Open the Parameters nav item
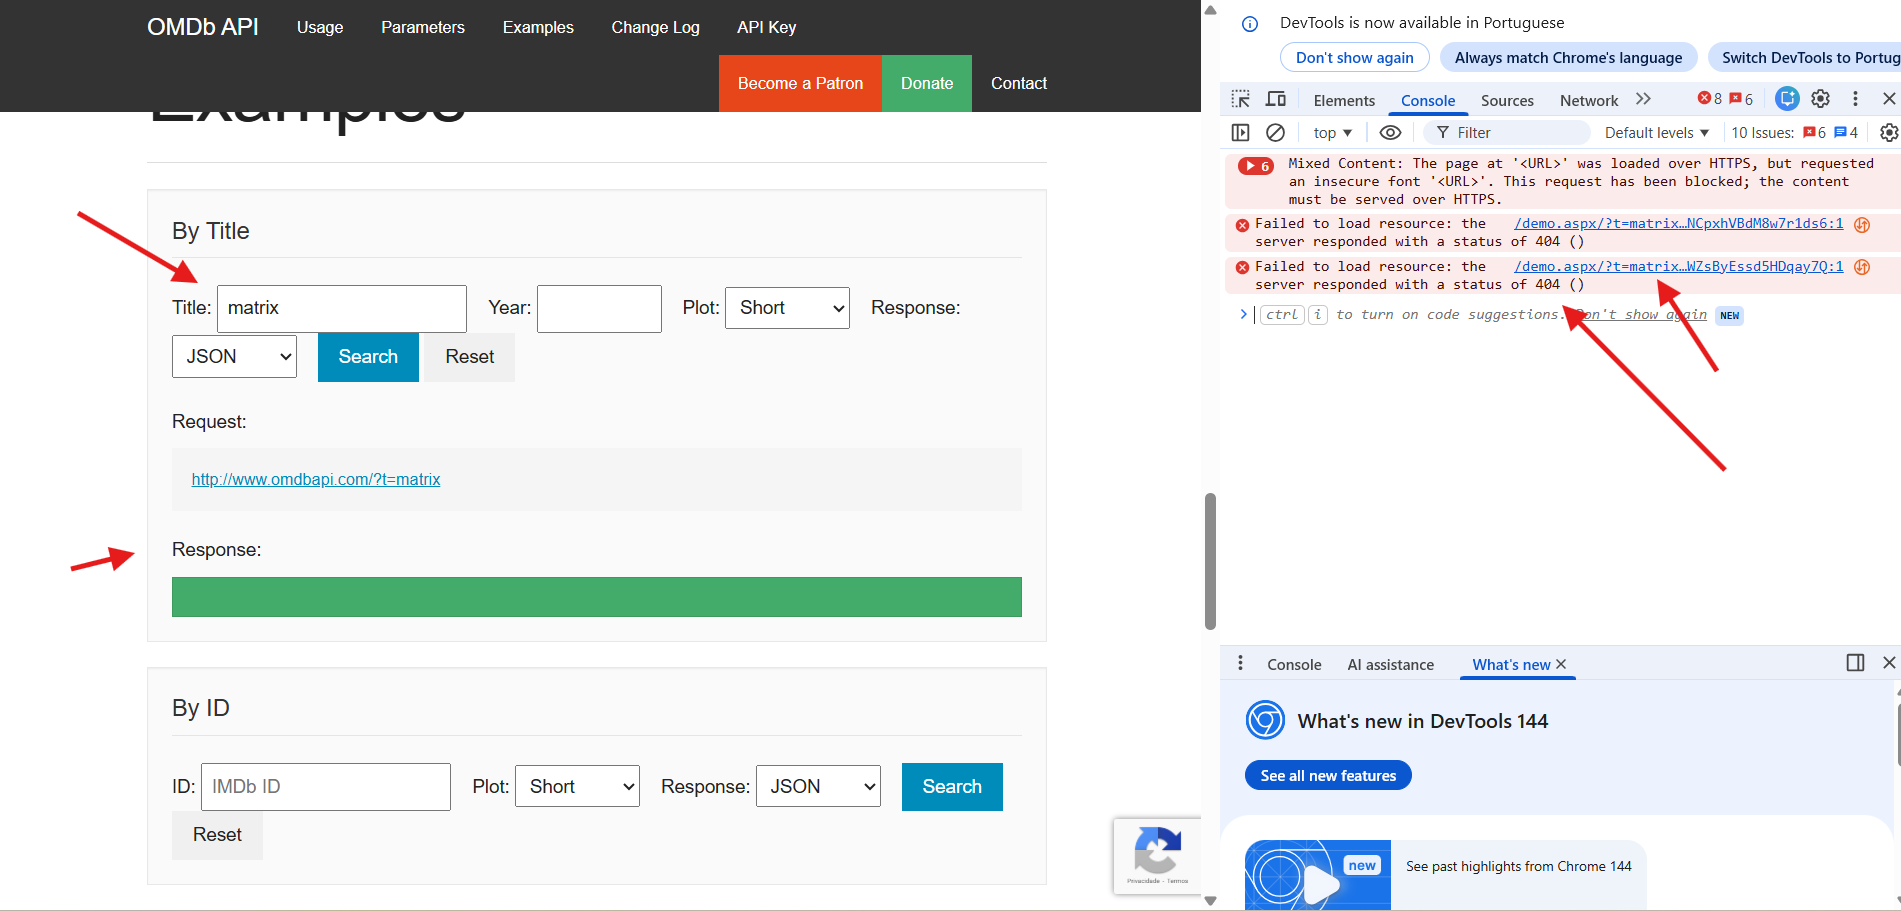This screenshot has width=1901, height=911. coord(423,27)
